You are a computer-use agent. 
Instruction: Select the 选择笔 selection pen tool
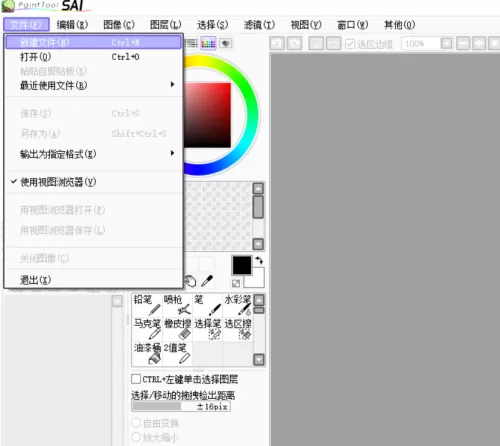(x=207, y=329)
